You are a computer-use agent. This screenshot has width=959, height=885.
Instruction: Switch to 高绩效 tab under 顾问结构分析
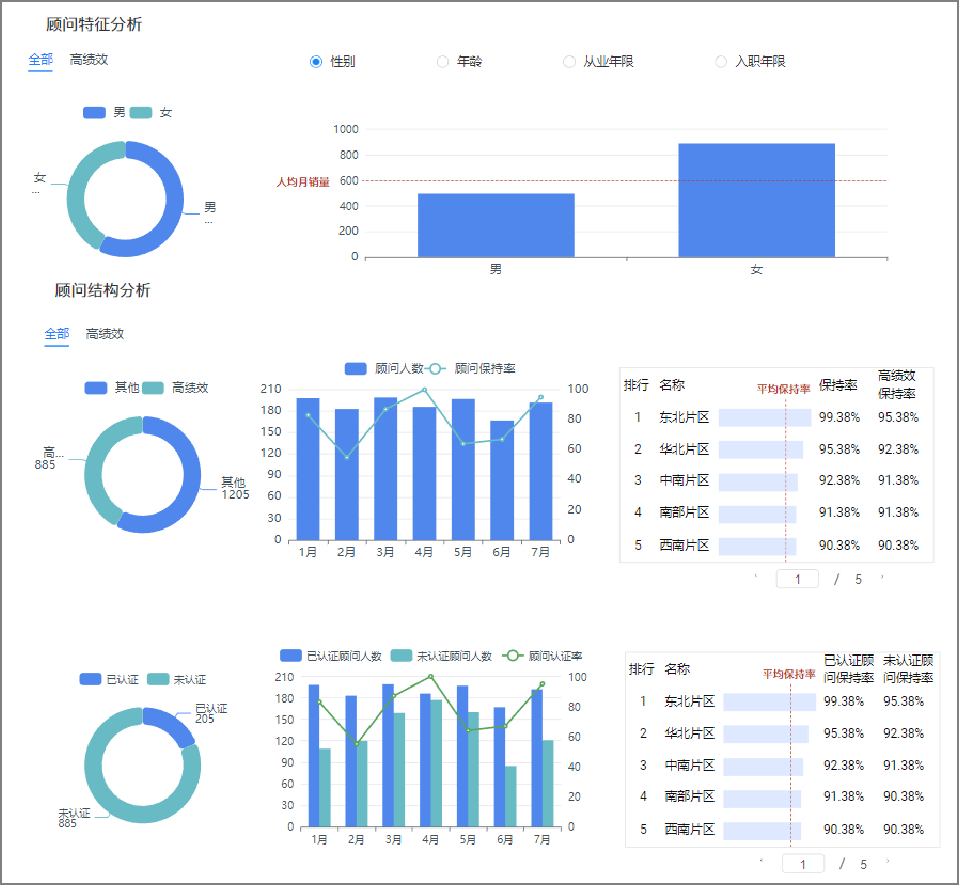tap(105, 334)
